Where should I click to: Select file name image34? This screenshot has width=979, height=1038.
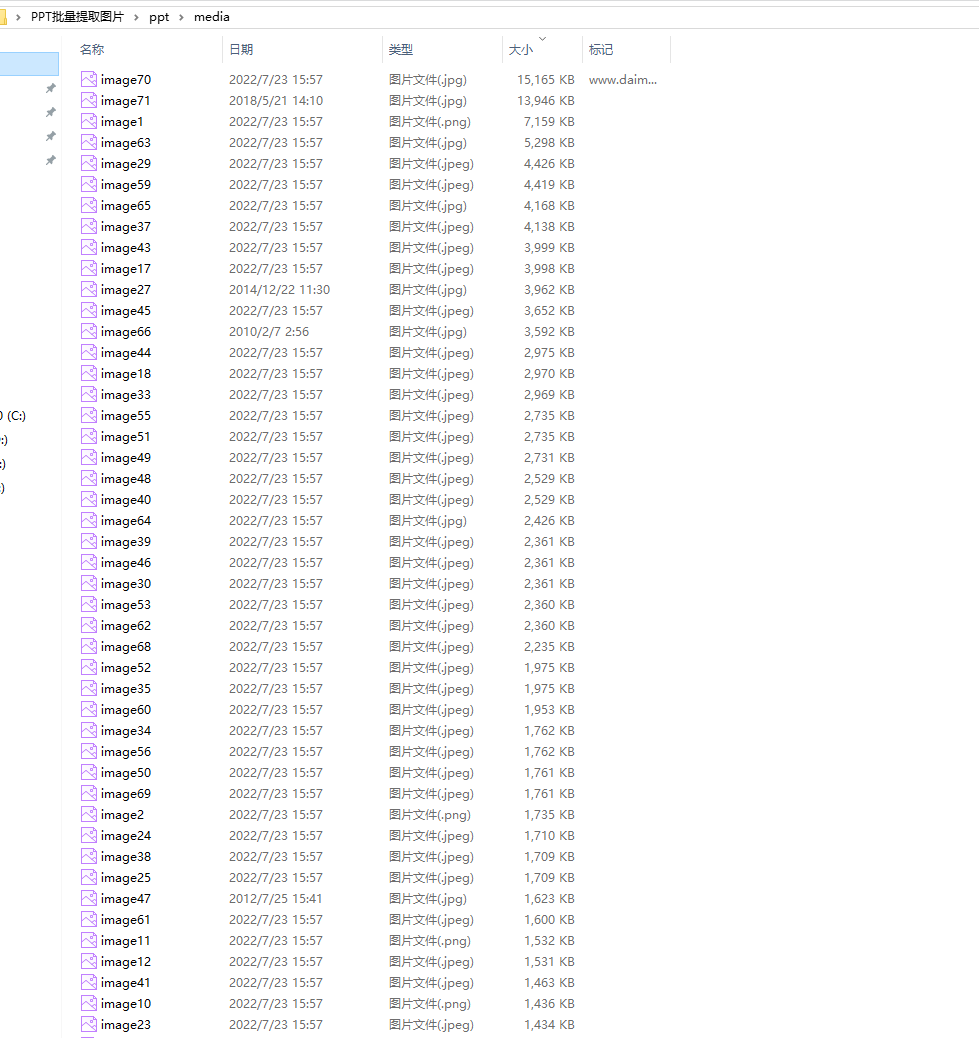(126, 731)
